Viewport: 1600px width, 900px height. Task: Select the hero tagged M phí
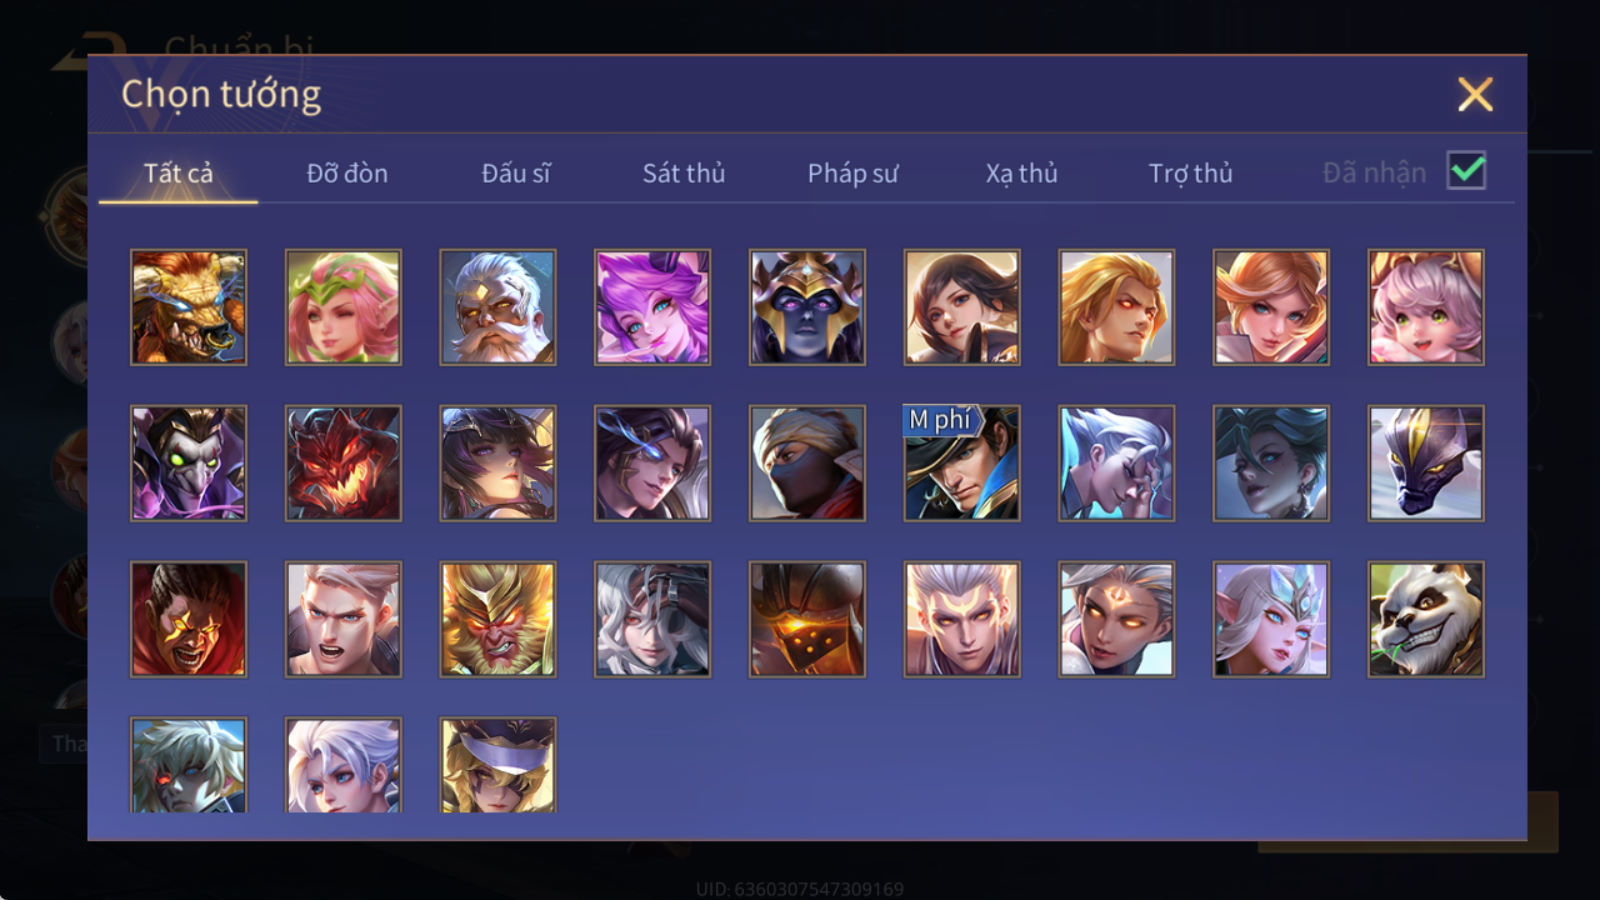pos(962,463)
